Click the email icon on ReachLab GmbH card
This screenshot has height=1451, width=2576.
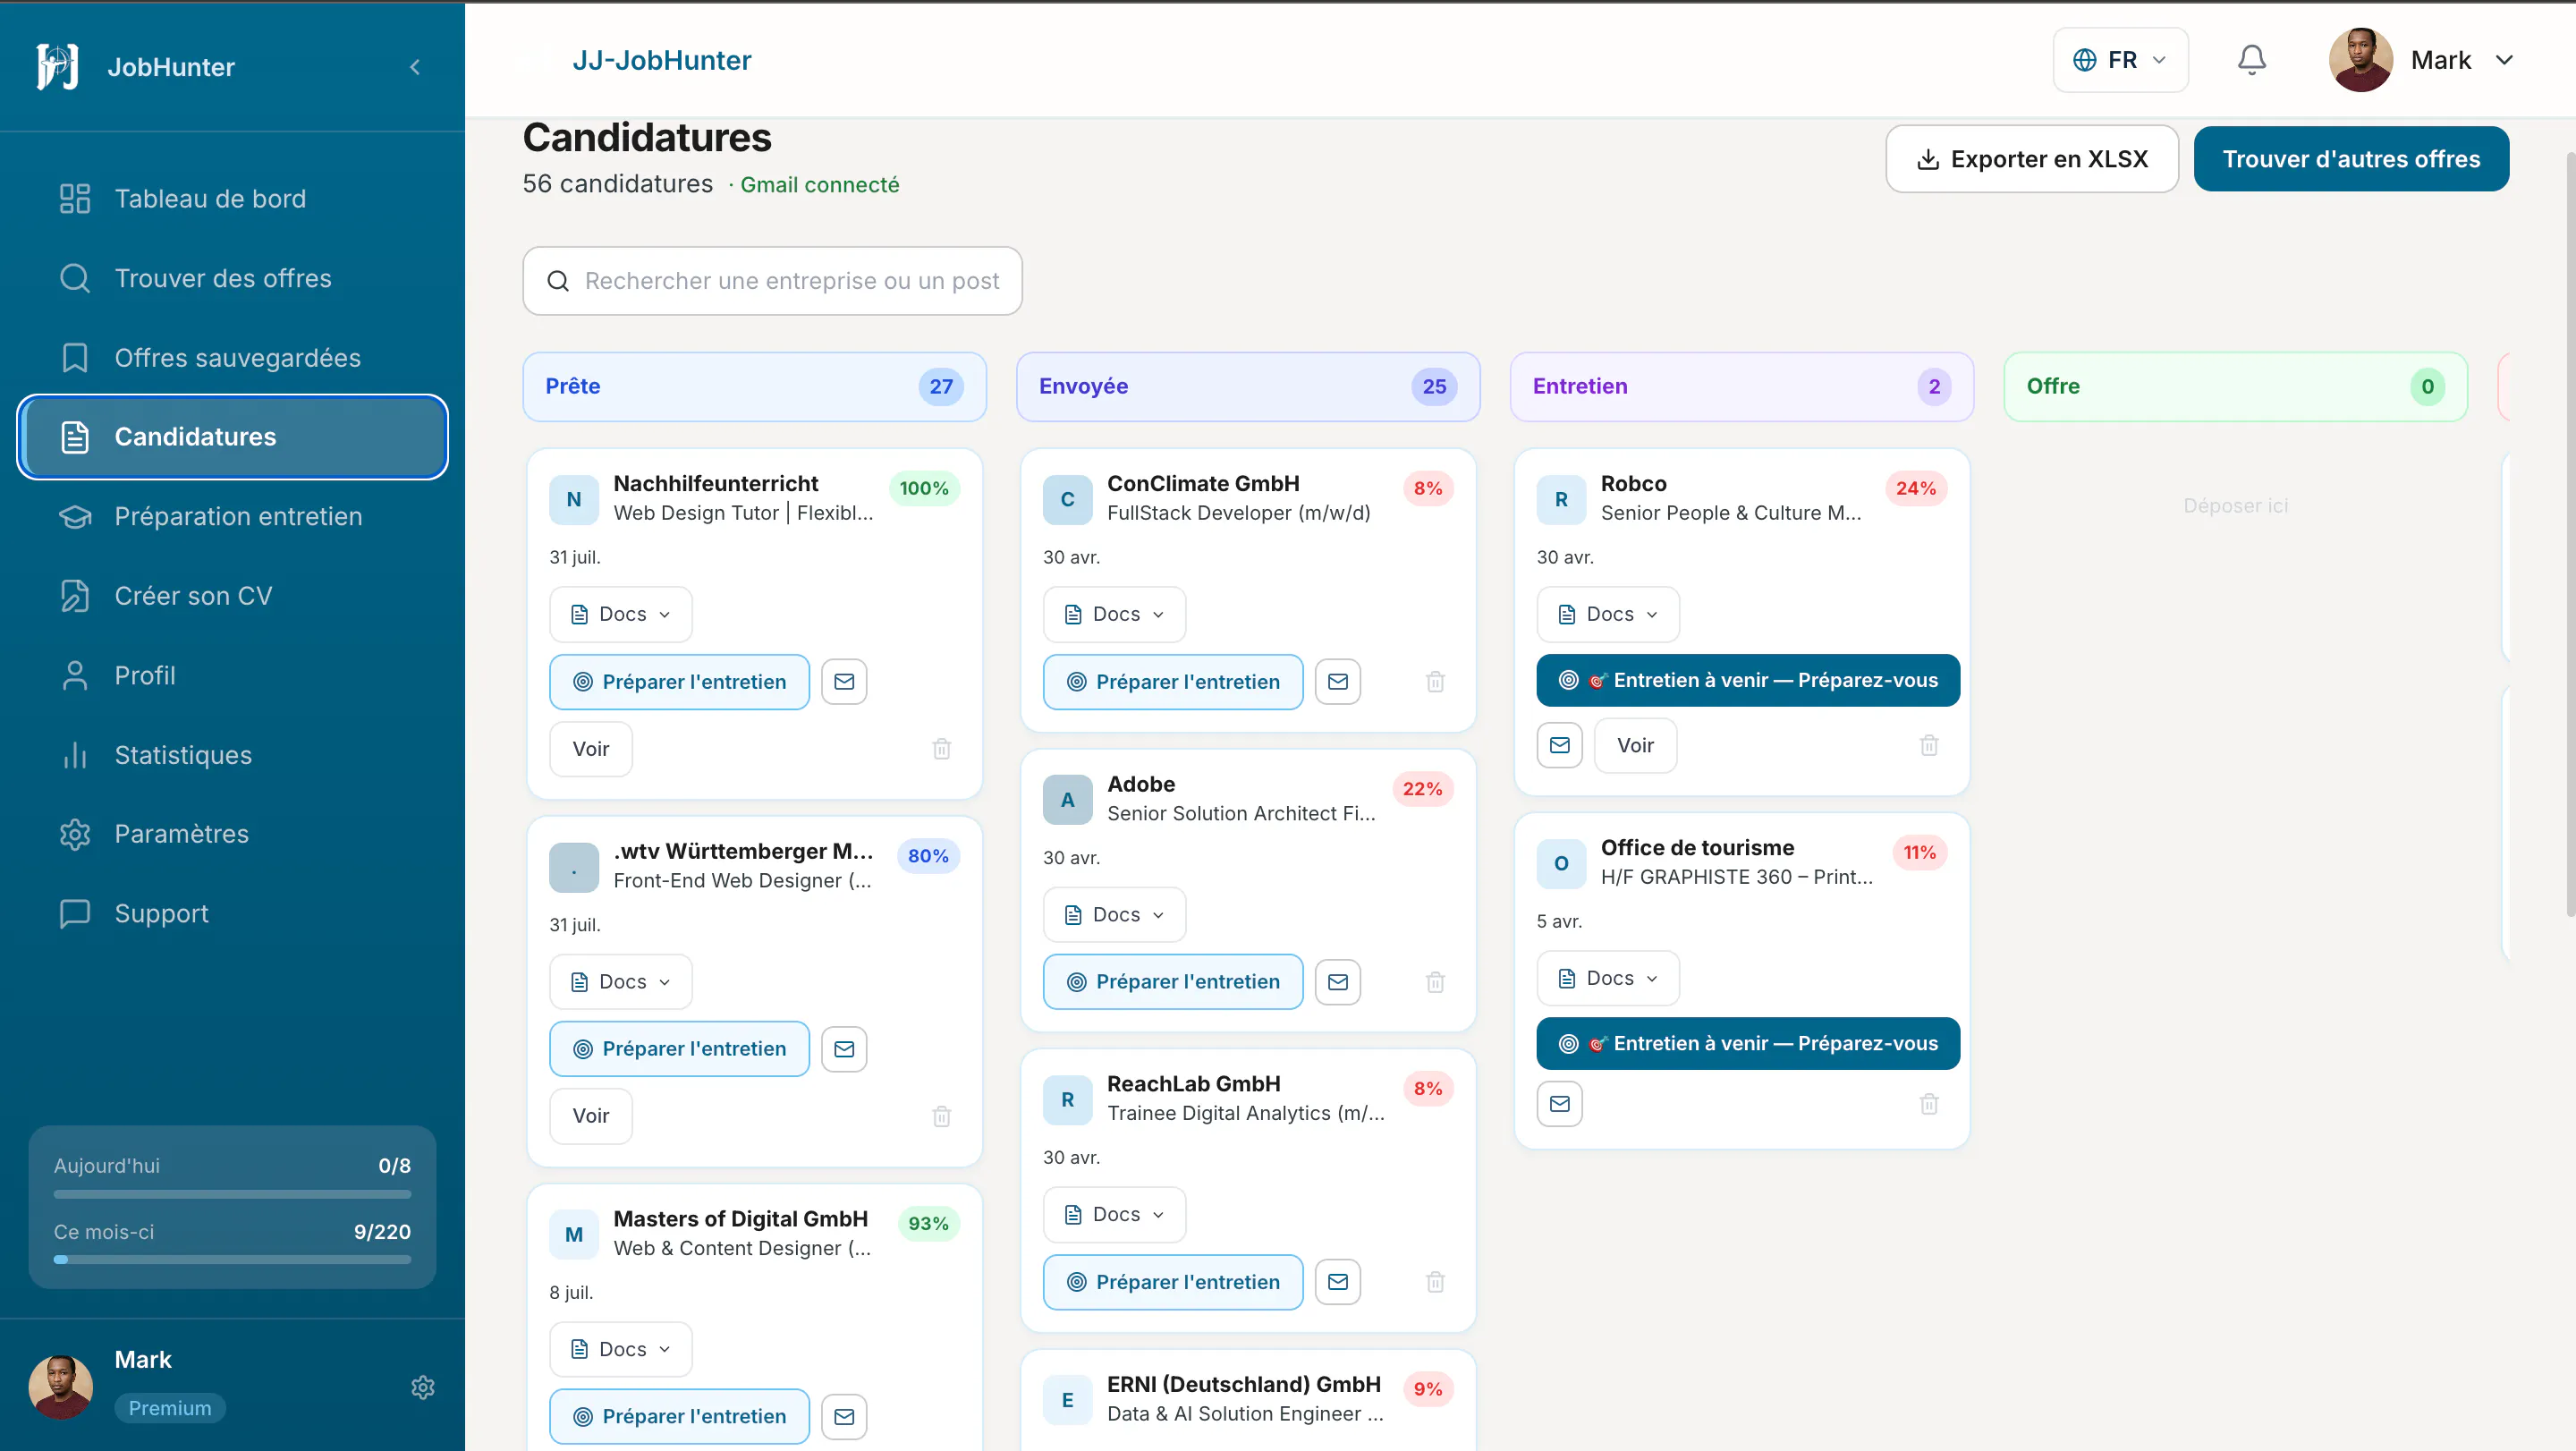pos(1338,1282)
